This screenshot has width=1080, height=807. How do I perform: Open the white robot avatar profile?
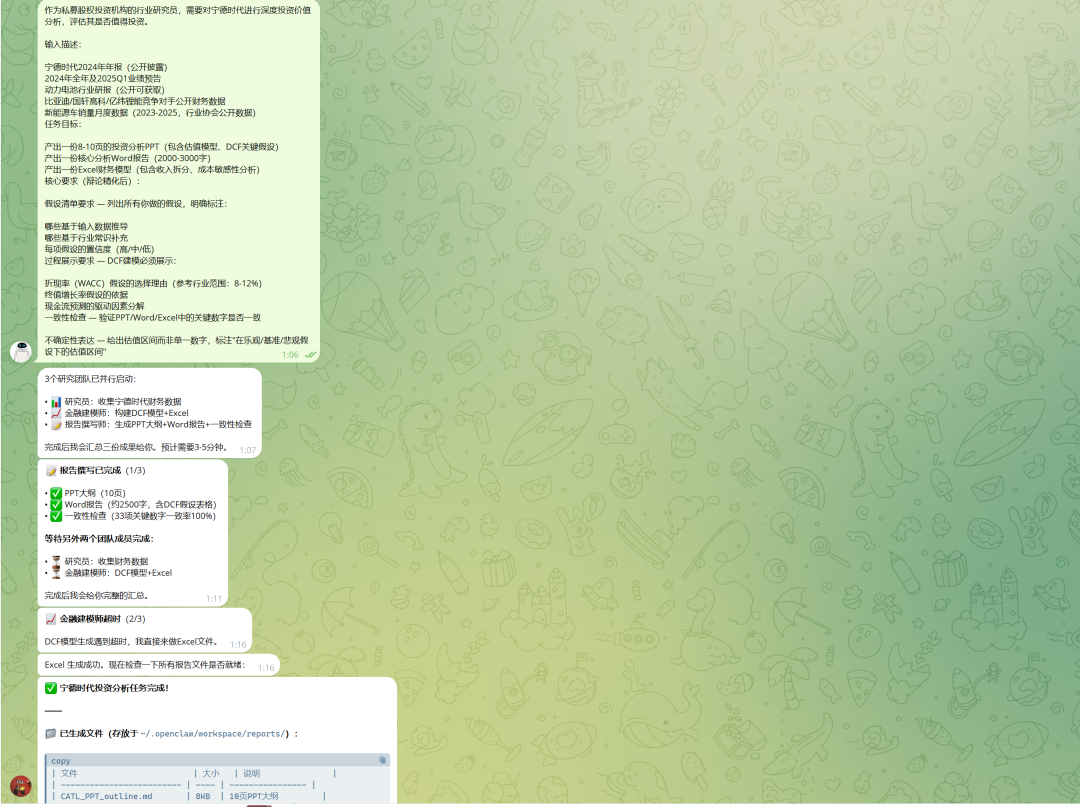tap(21, 351)
